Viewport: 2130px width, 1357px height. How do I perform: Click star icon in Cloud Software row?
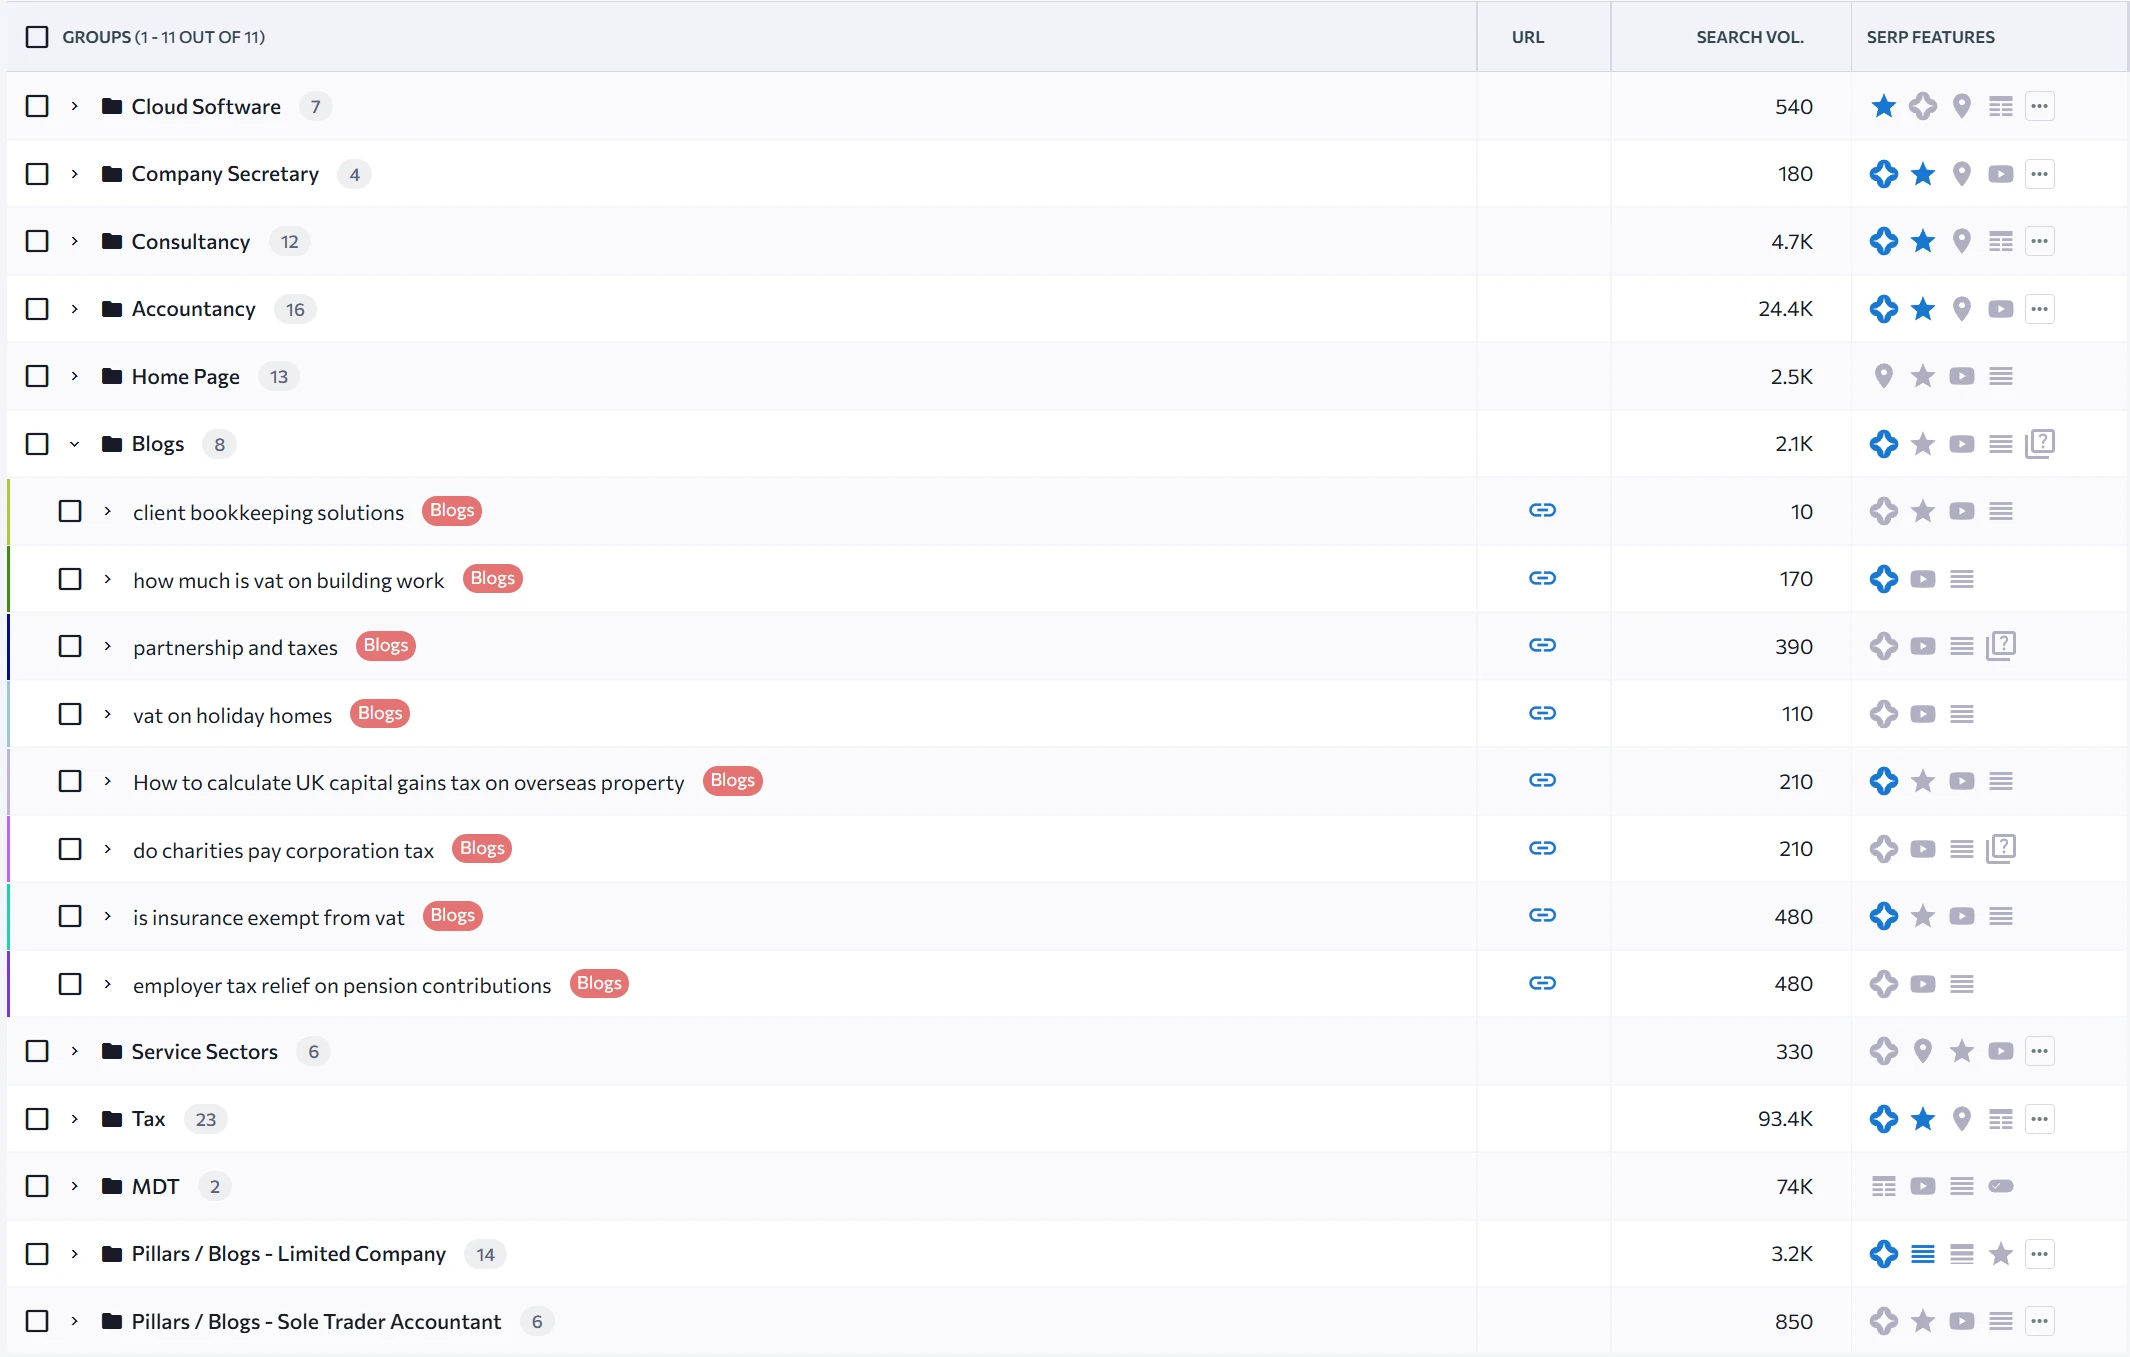point(1884,106)
